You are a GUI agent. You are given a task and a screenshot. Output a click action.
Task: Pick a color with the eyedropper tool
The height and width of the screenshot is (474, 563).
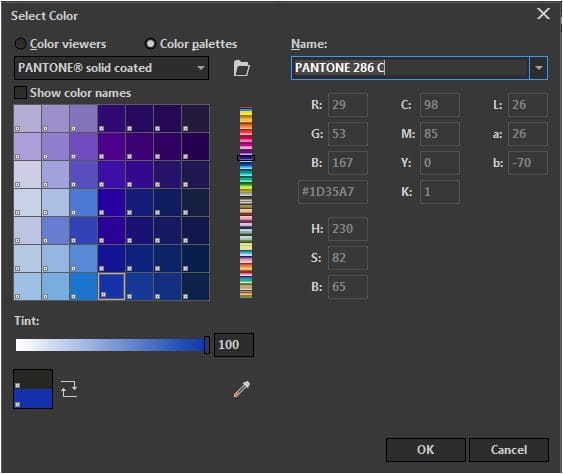click(x=242, y=389)
